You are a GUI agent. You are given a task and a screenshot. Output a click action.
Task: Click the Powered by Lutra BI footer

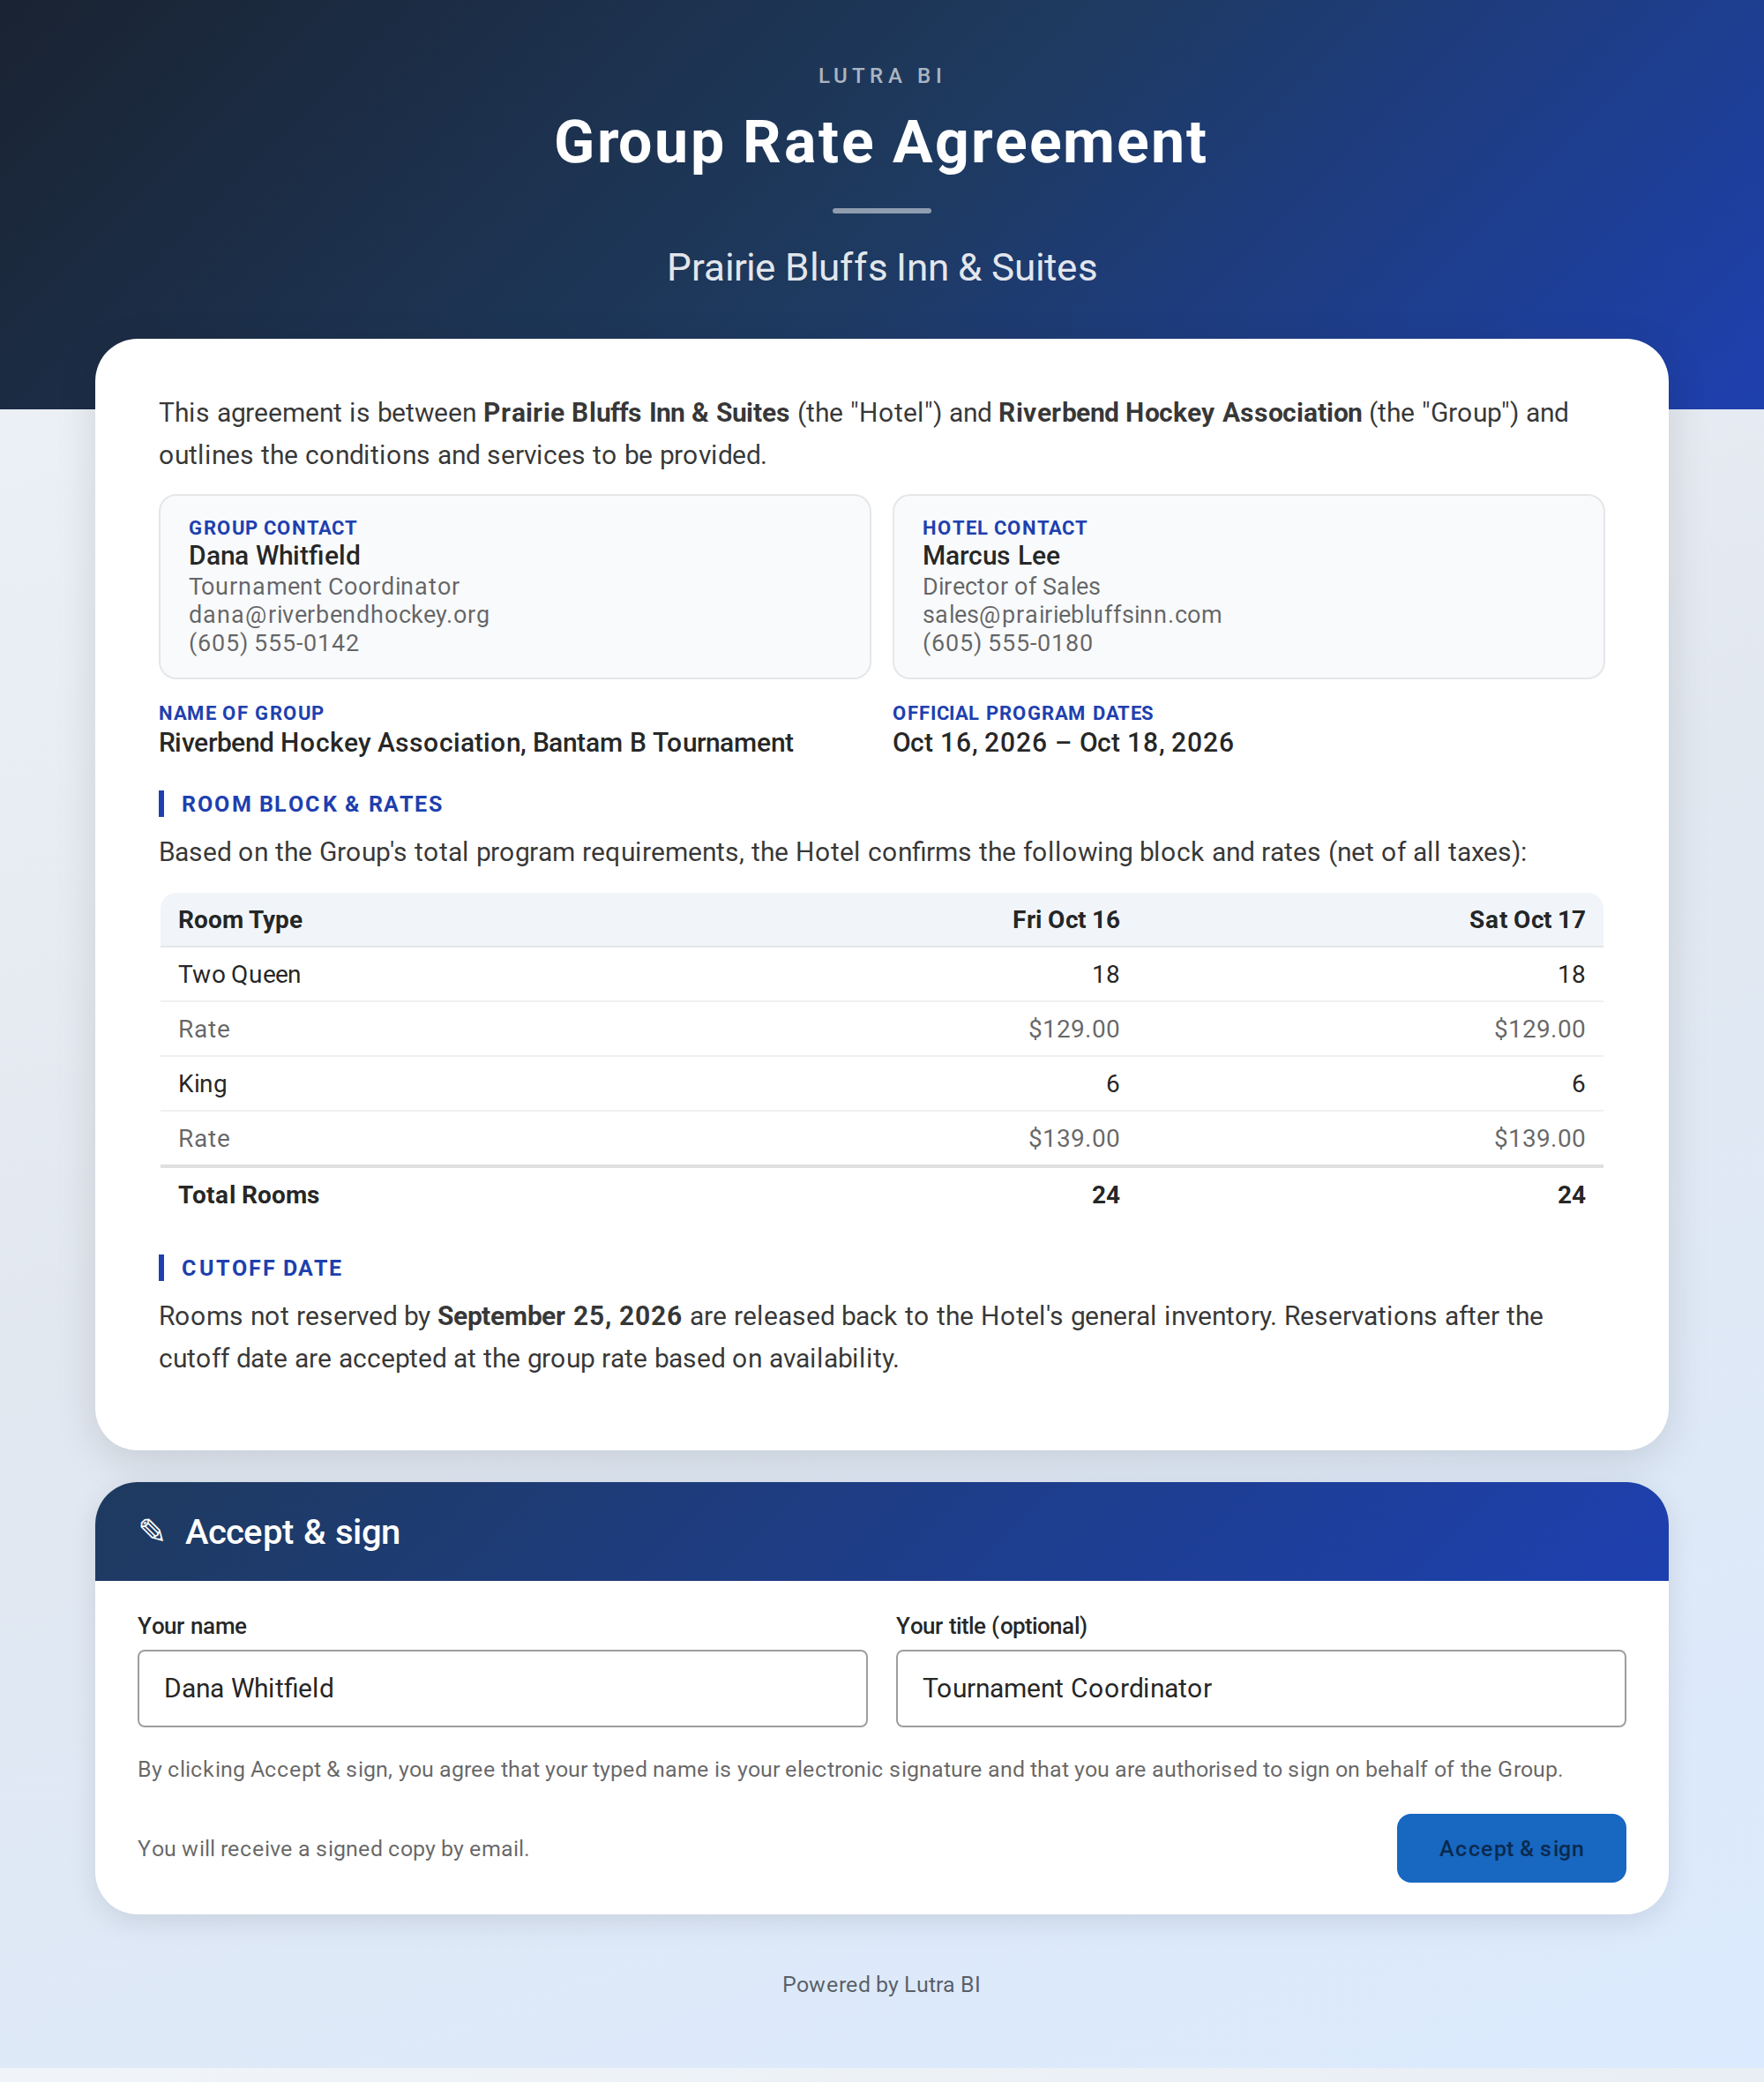pyautogui.click(x=881, y=1984)
